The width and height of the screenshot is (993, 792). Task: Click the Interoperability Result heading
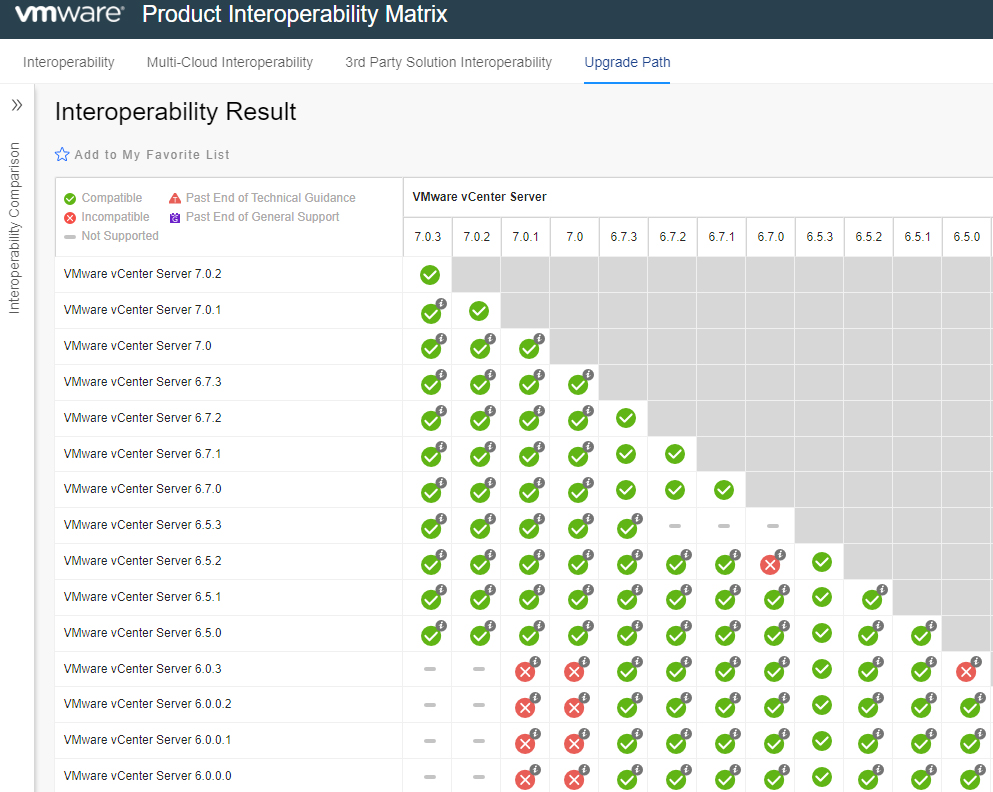coord(175,112)
